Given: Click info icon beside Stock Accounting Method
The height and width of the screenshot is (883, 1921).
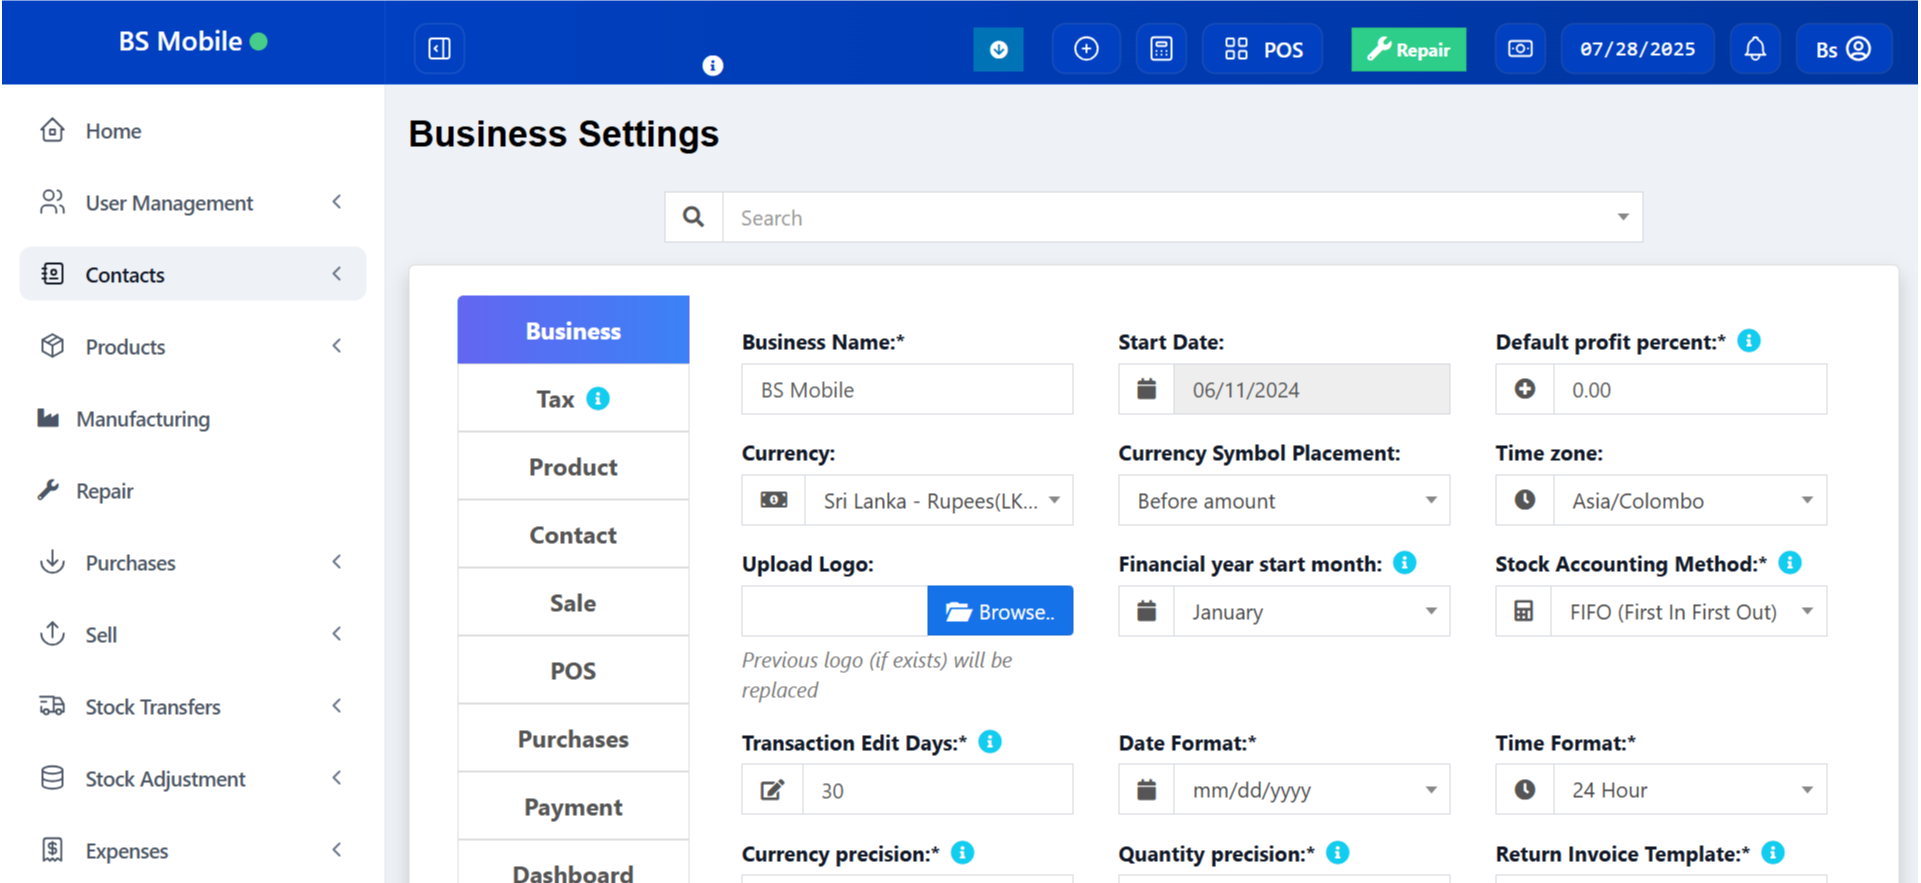Looking at the screenshot, I should pos(1790,563).
